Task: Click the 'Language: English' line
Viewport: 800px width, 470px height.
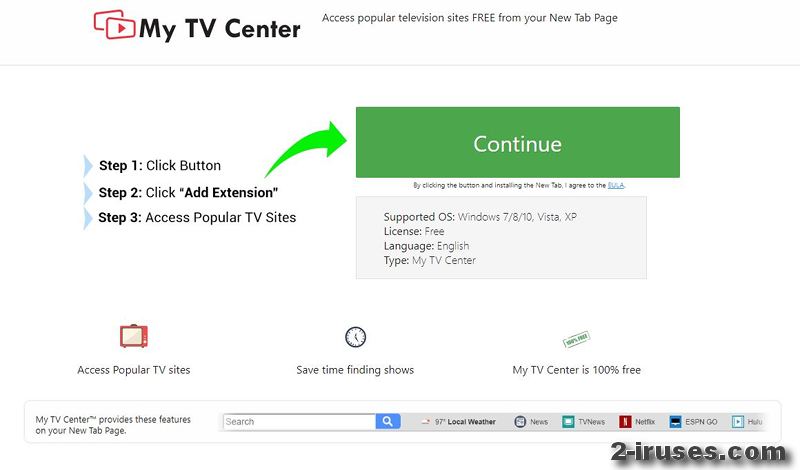Action: [427, 246]
